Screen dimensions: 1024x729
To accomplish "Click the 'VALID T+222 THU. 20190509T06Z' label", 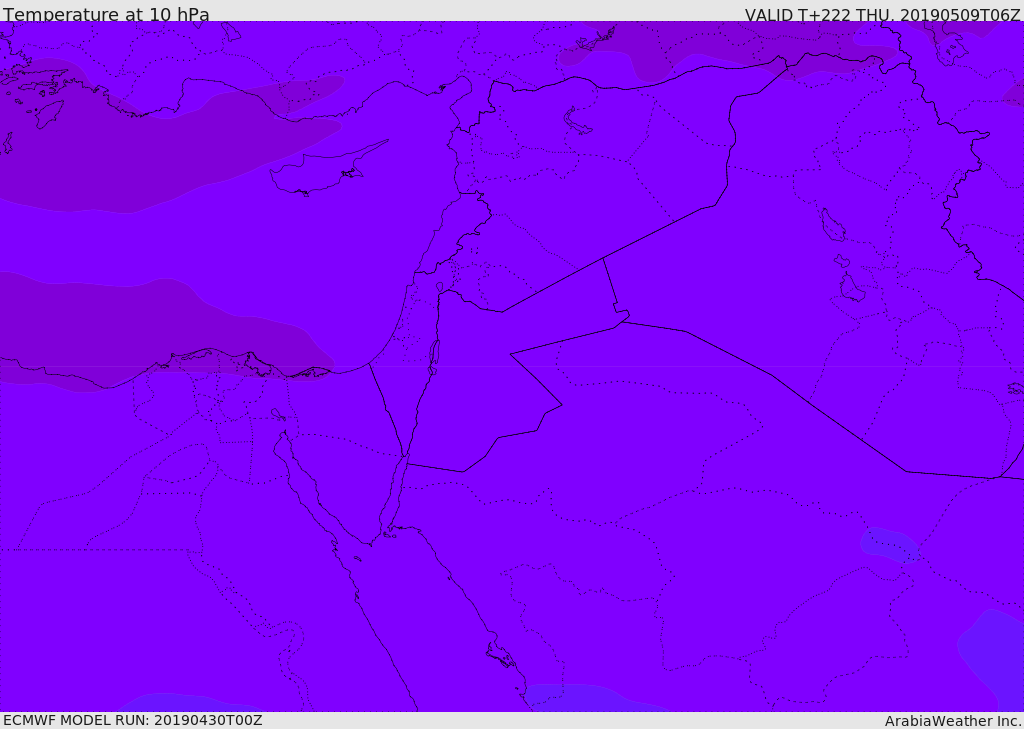I will tap(882, 14).
